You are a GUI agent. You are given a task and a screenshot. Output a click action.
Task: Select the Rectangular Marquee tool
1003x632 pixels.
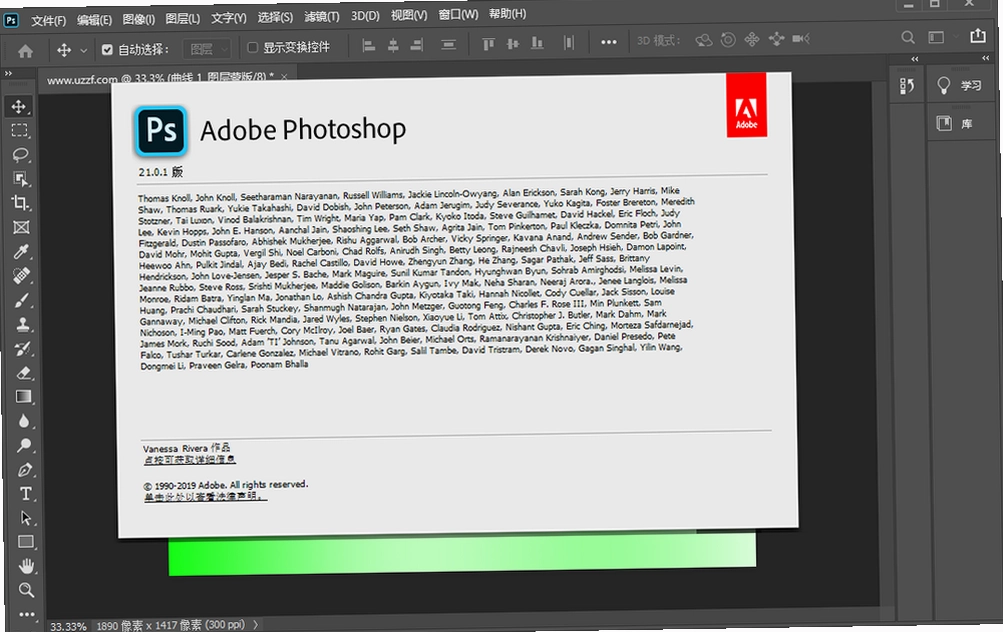click(20, 130)
